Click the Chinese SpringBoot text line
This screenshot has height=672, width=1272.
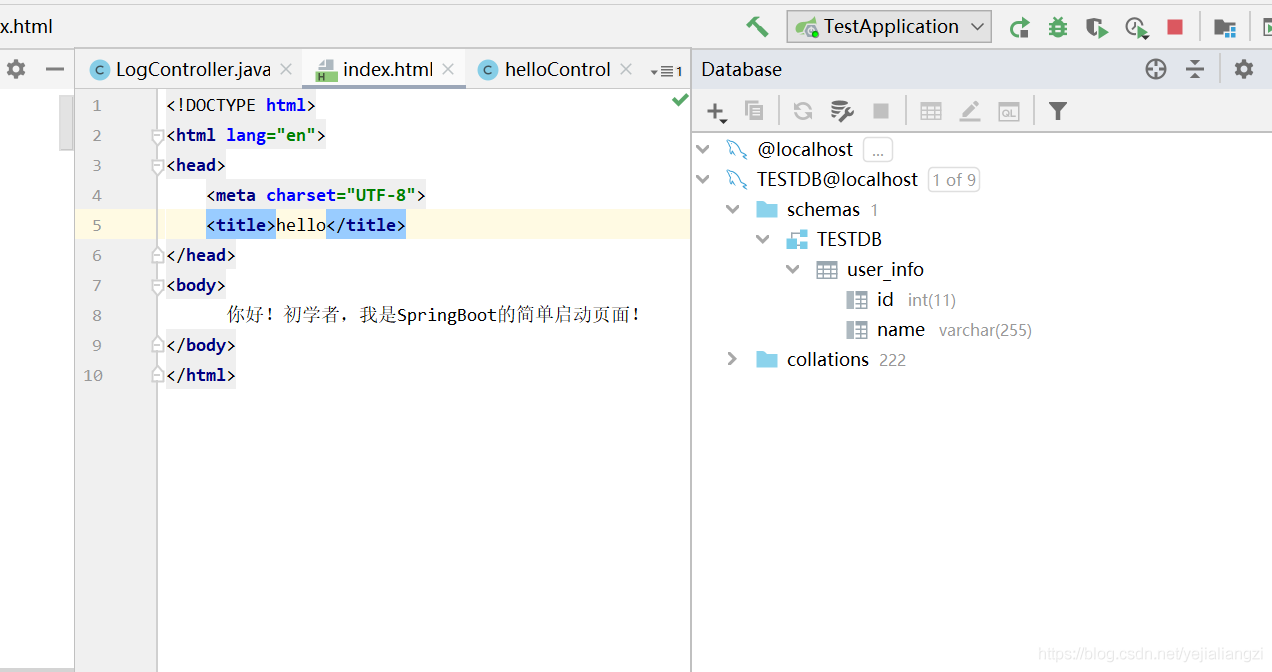coord(434,315)
